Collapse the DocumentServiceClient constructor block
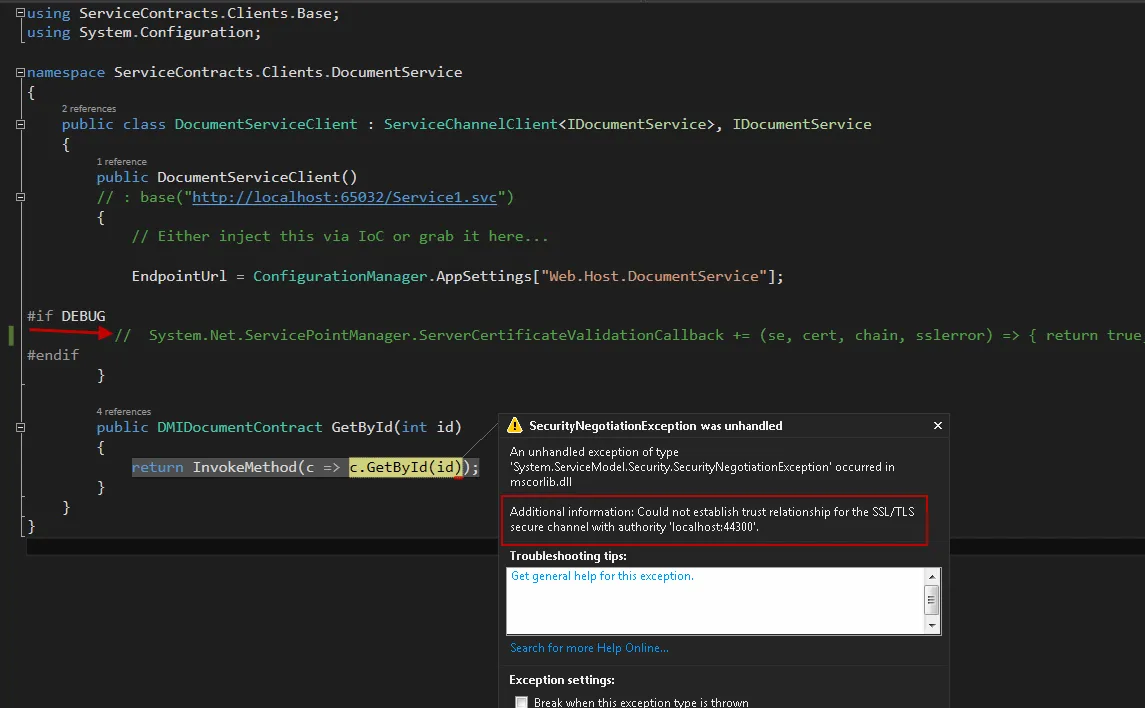1145x708 pixels. 20,197
